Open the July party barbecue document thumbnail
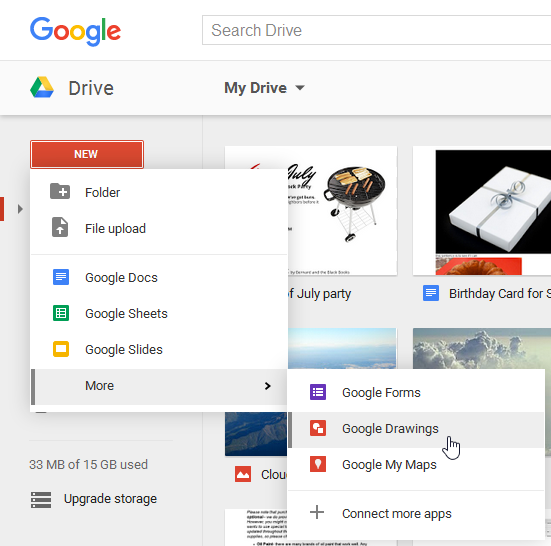Image resolution: width=551 pixels, height=546 pixels. (x=343, y=211)
